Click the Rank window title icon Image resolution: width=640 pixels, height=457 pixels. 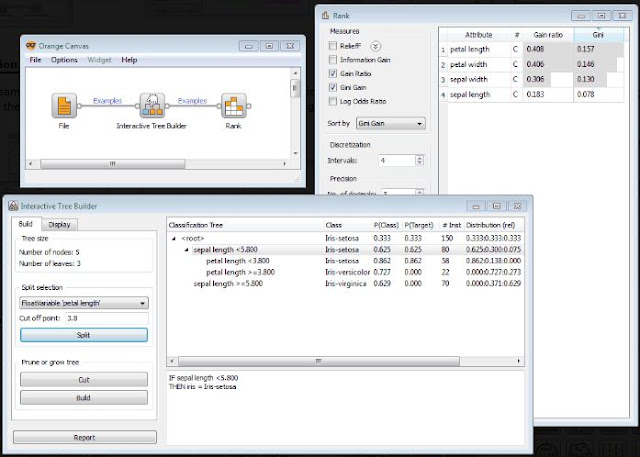click(x=325, y=16)
